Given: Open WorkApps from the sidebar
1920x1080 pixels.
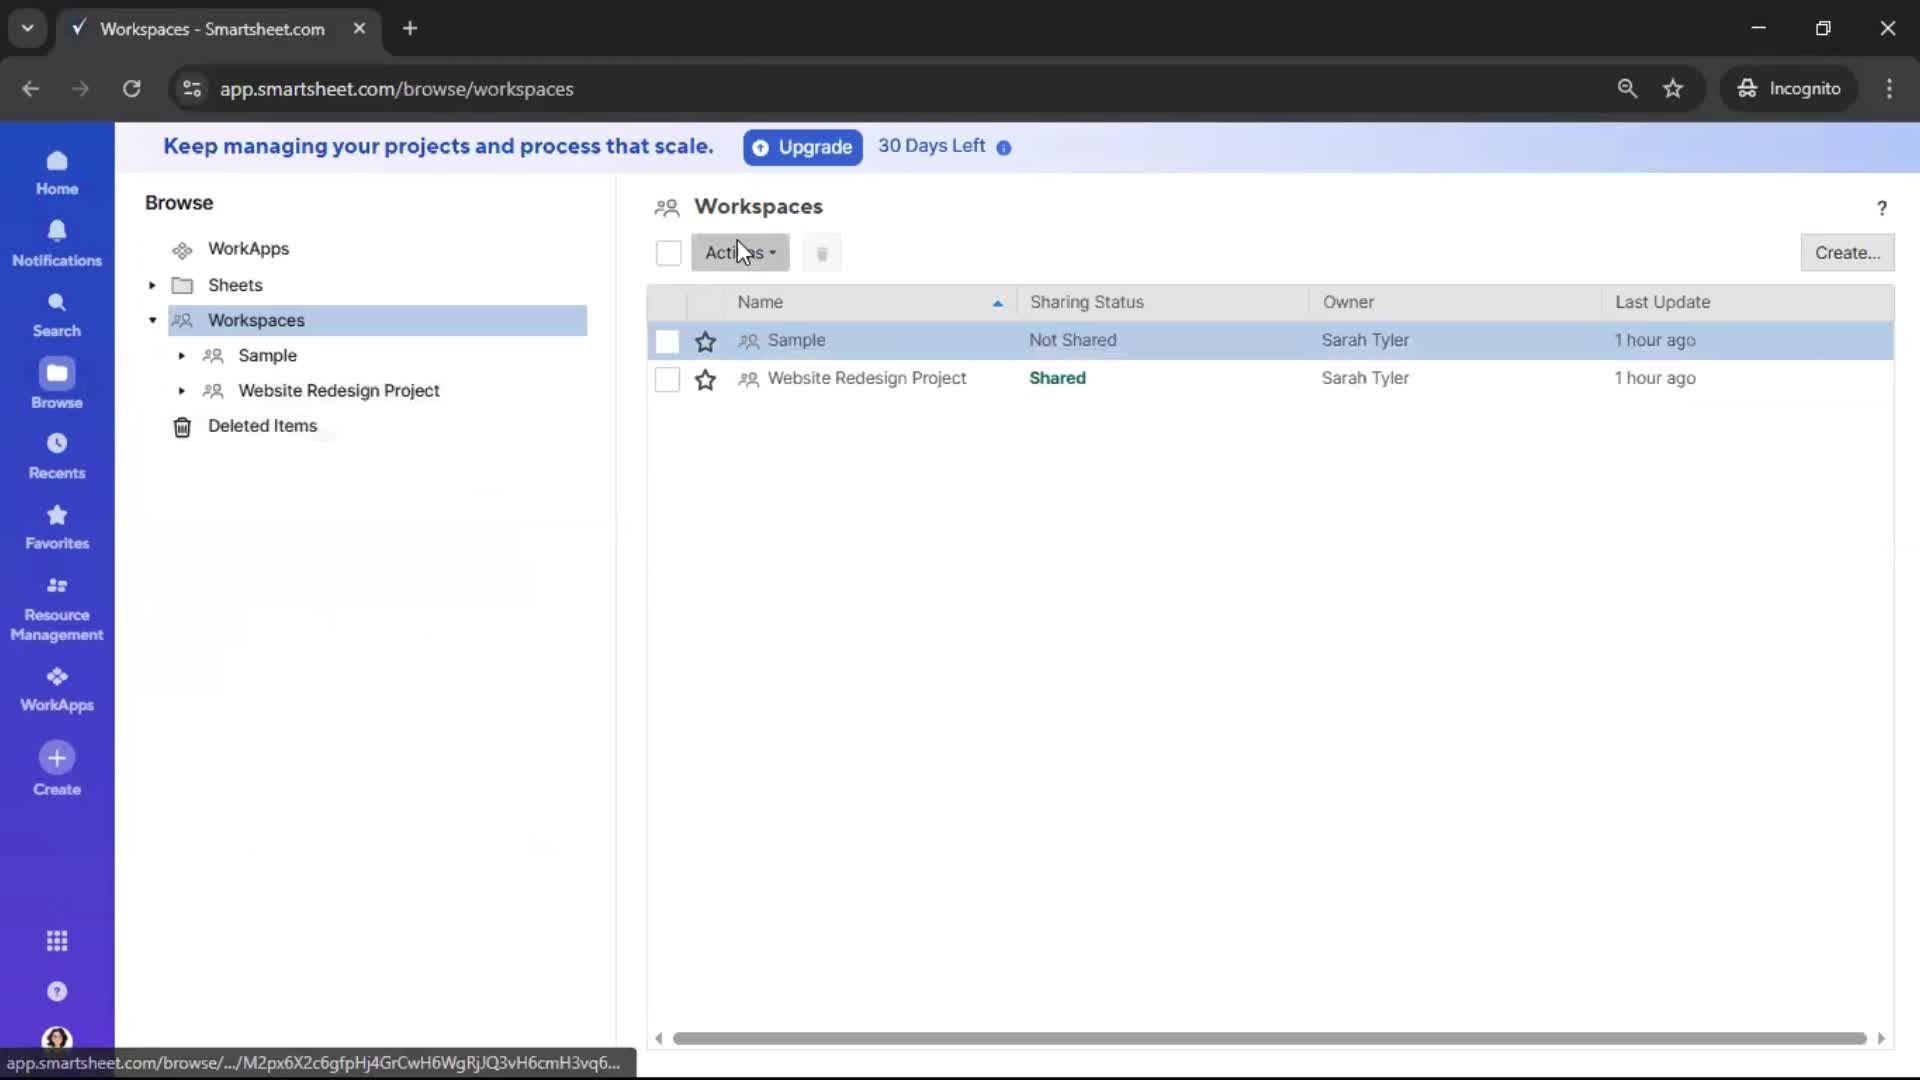Looking at the screenshot, I should coord(57,688).
